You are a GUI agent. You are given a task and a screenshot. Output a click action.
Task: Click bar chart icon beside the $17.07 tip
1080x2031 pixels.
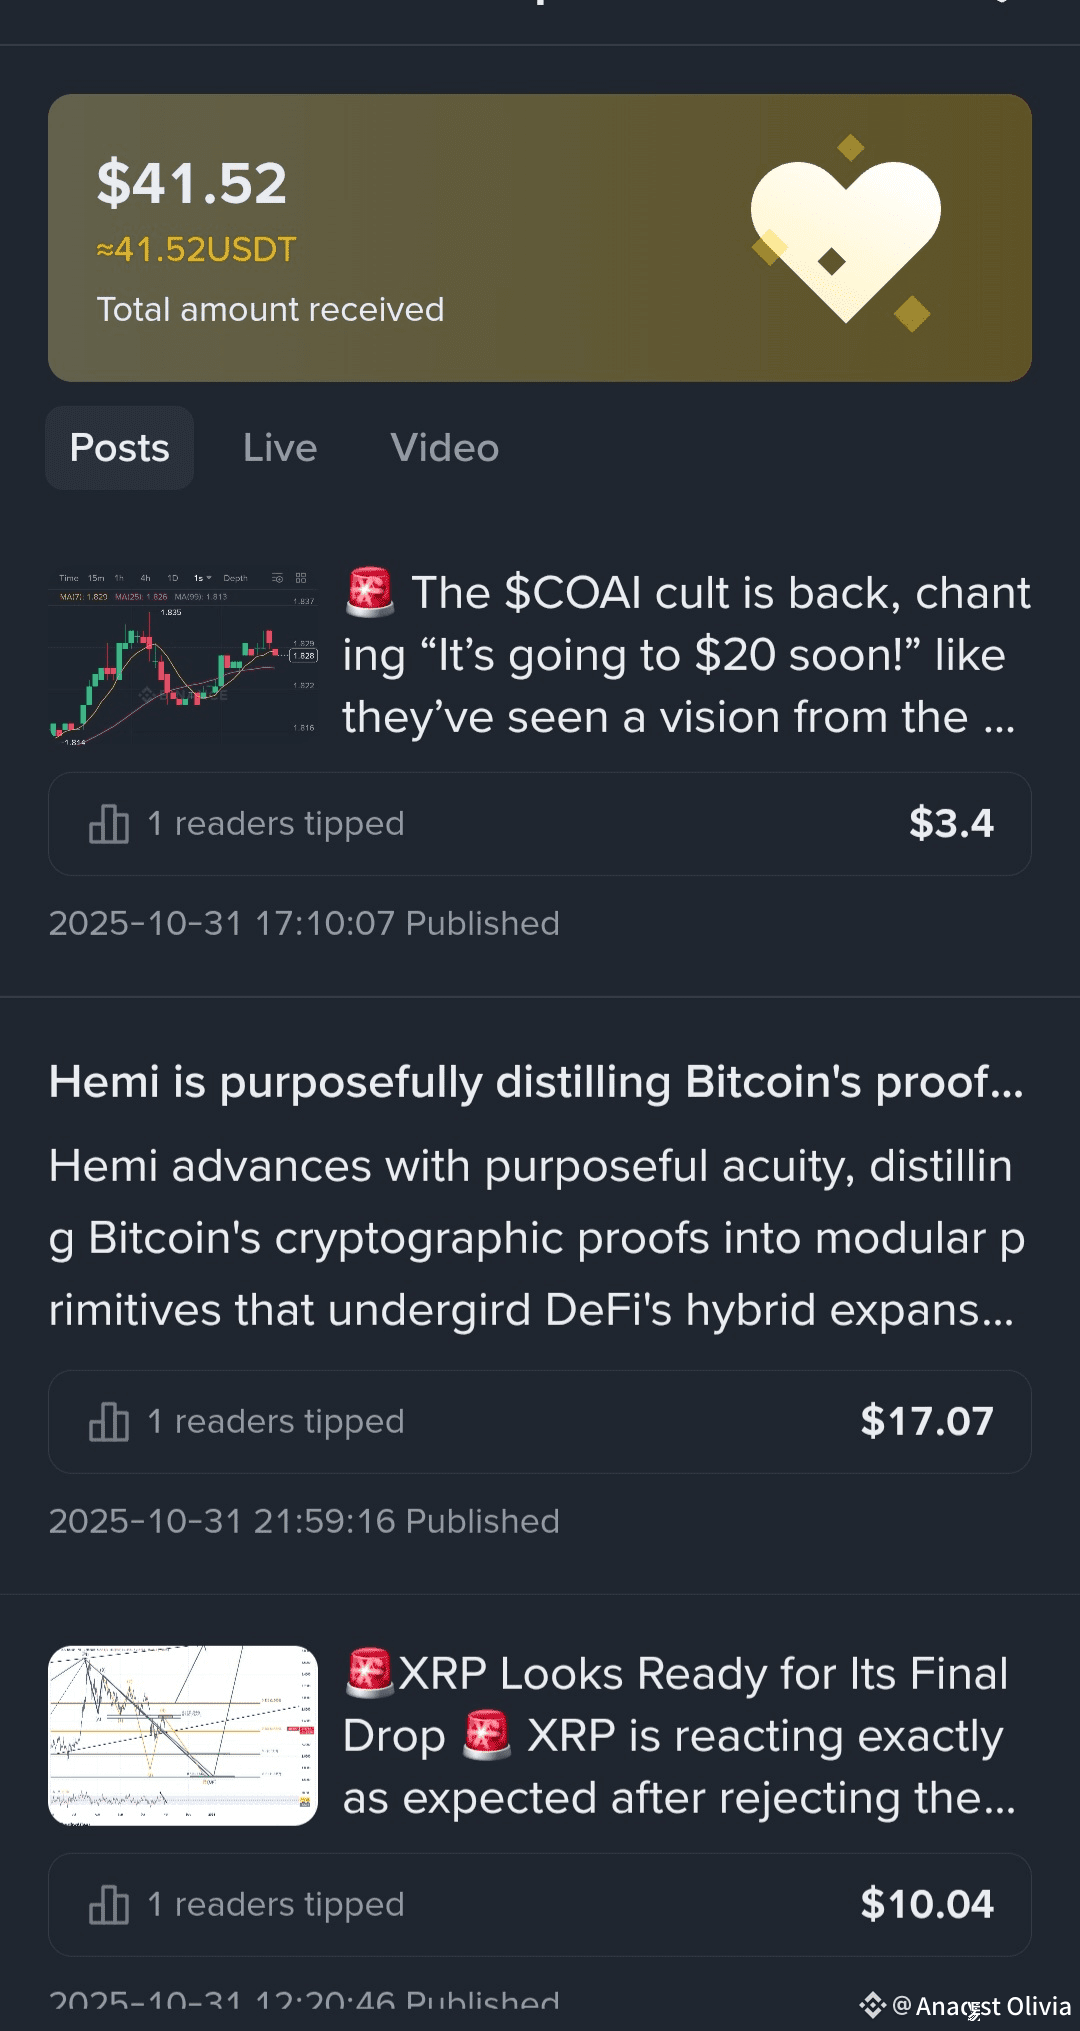pyautogui.click(x=109, y=1422)
